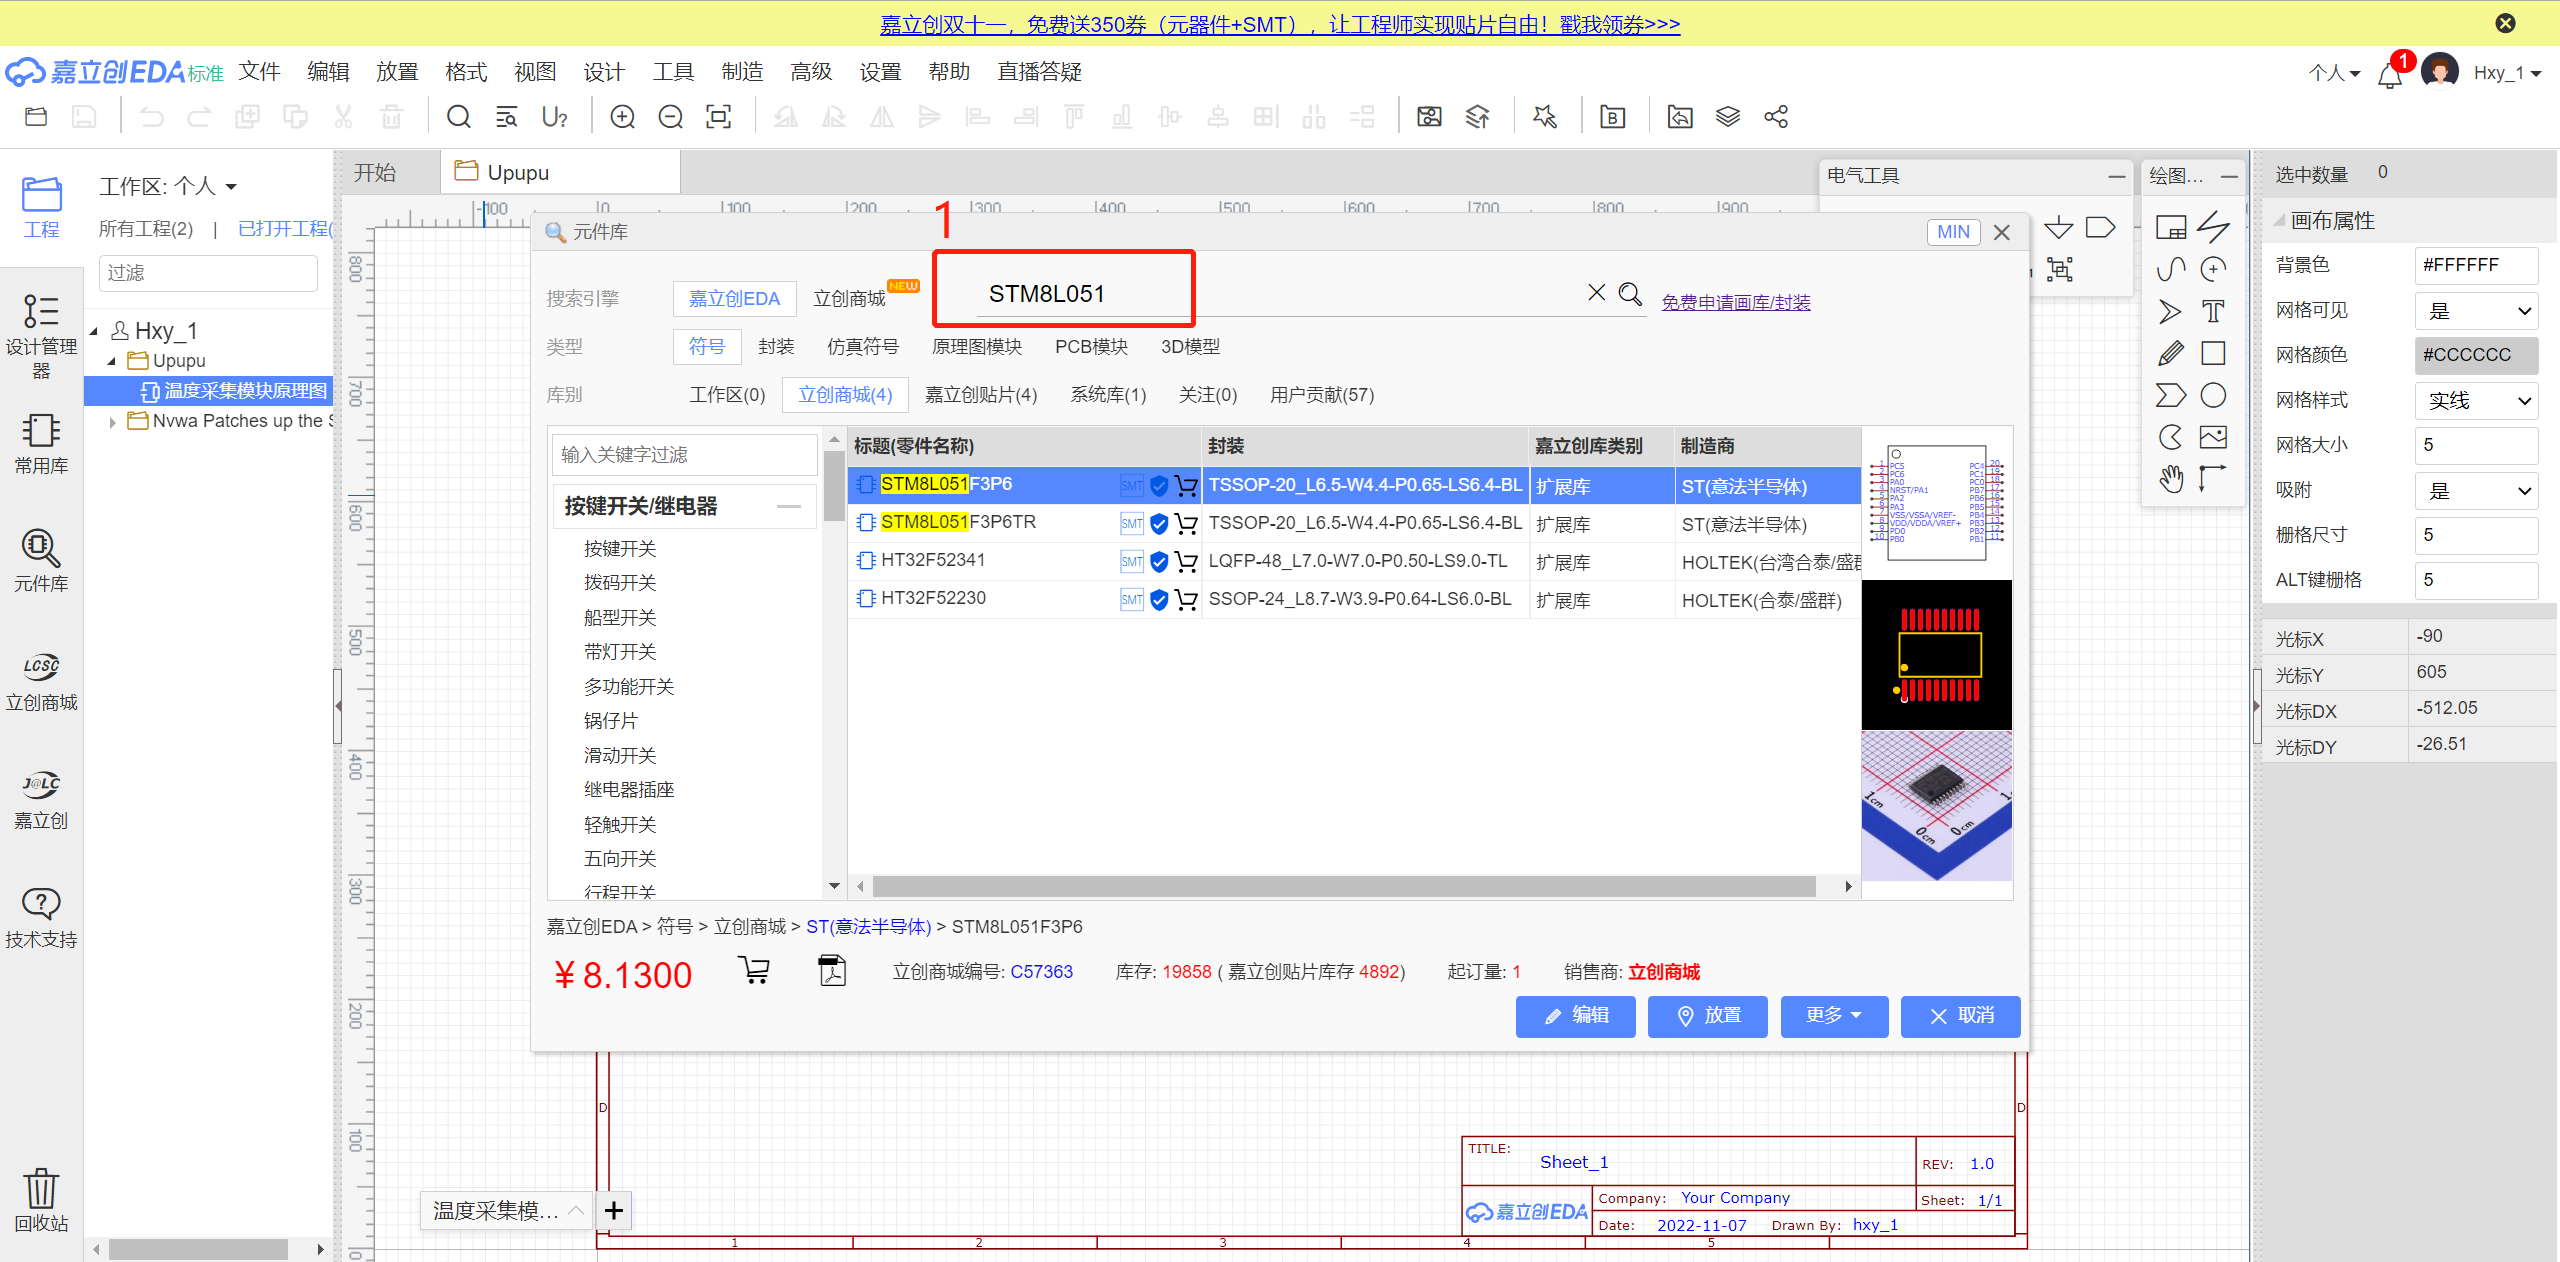Click the zoom in toolbar icon
This screenshot has height=1262, width=2560.
(x=622, y=117)
